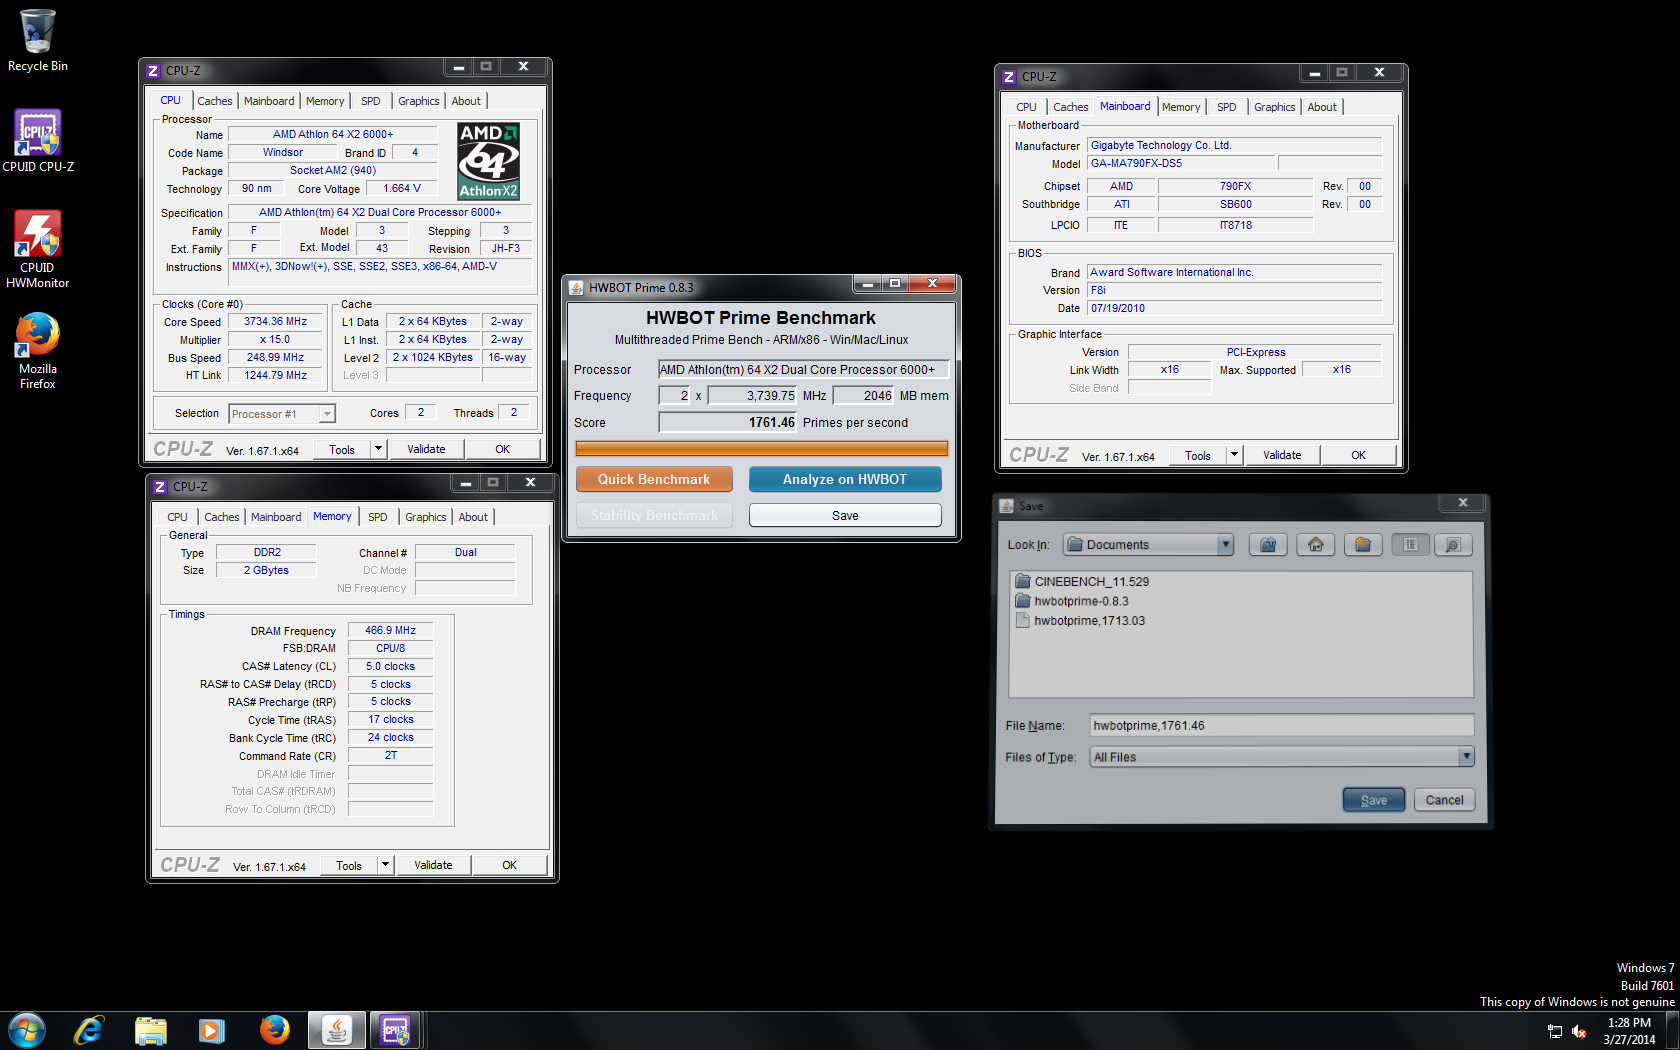Confirm Save in the Save dialog

pyautogui.click(x=1373, y=800)
